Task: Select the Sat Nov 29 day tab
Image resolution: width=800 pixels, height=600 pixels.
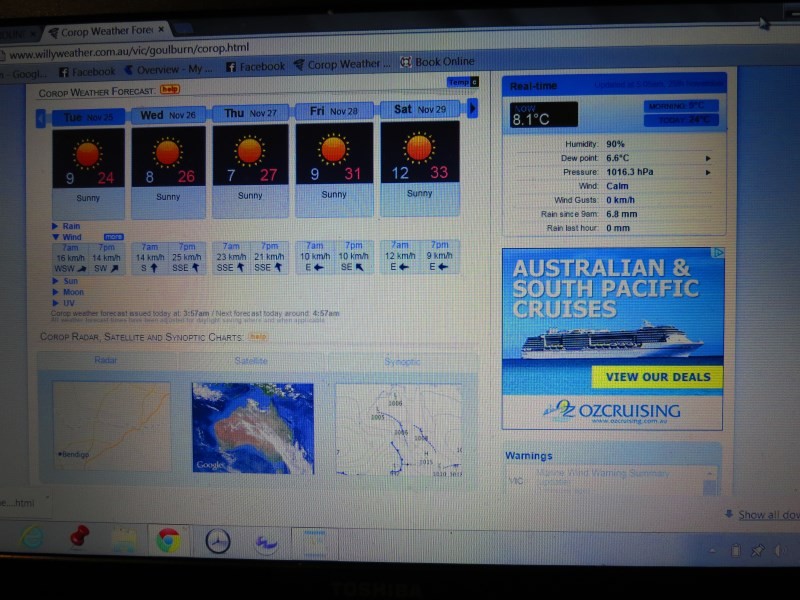Action: (x=419, y=109)
